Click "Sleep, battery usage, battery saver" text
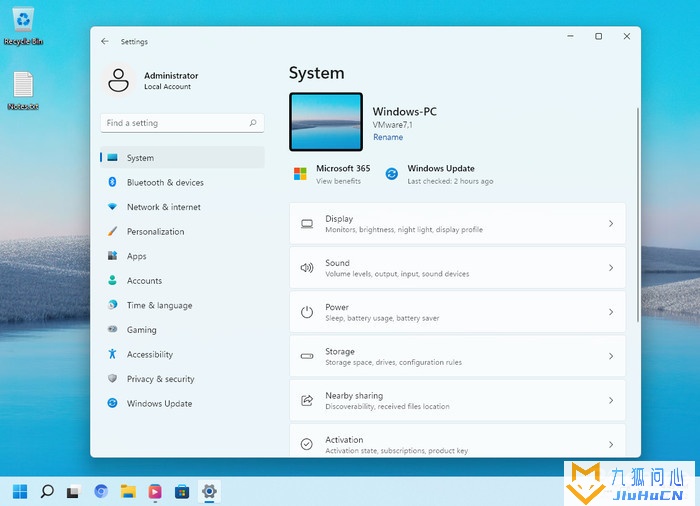700x506 pixels. point(382,318)
